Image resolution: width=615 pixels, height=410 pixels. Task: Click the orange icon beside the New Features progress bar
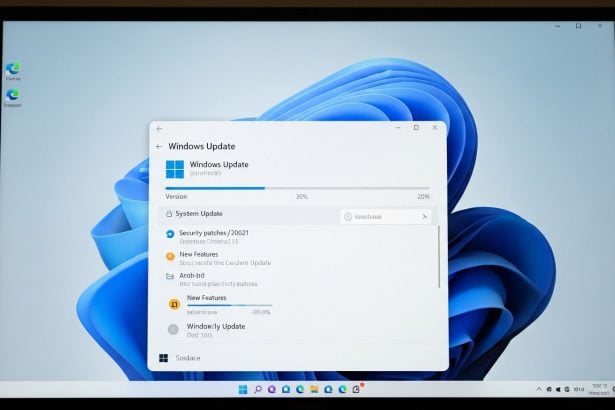(x=174, y=304)
